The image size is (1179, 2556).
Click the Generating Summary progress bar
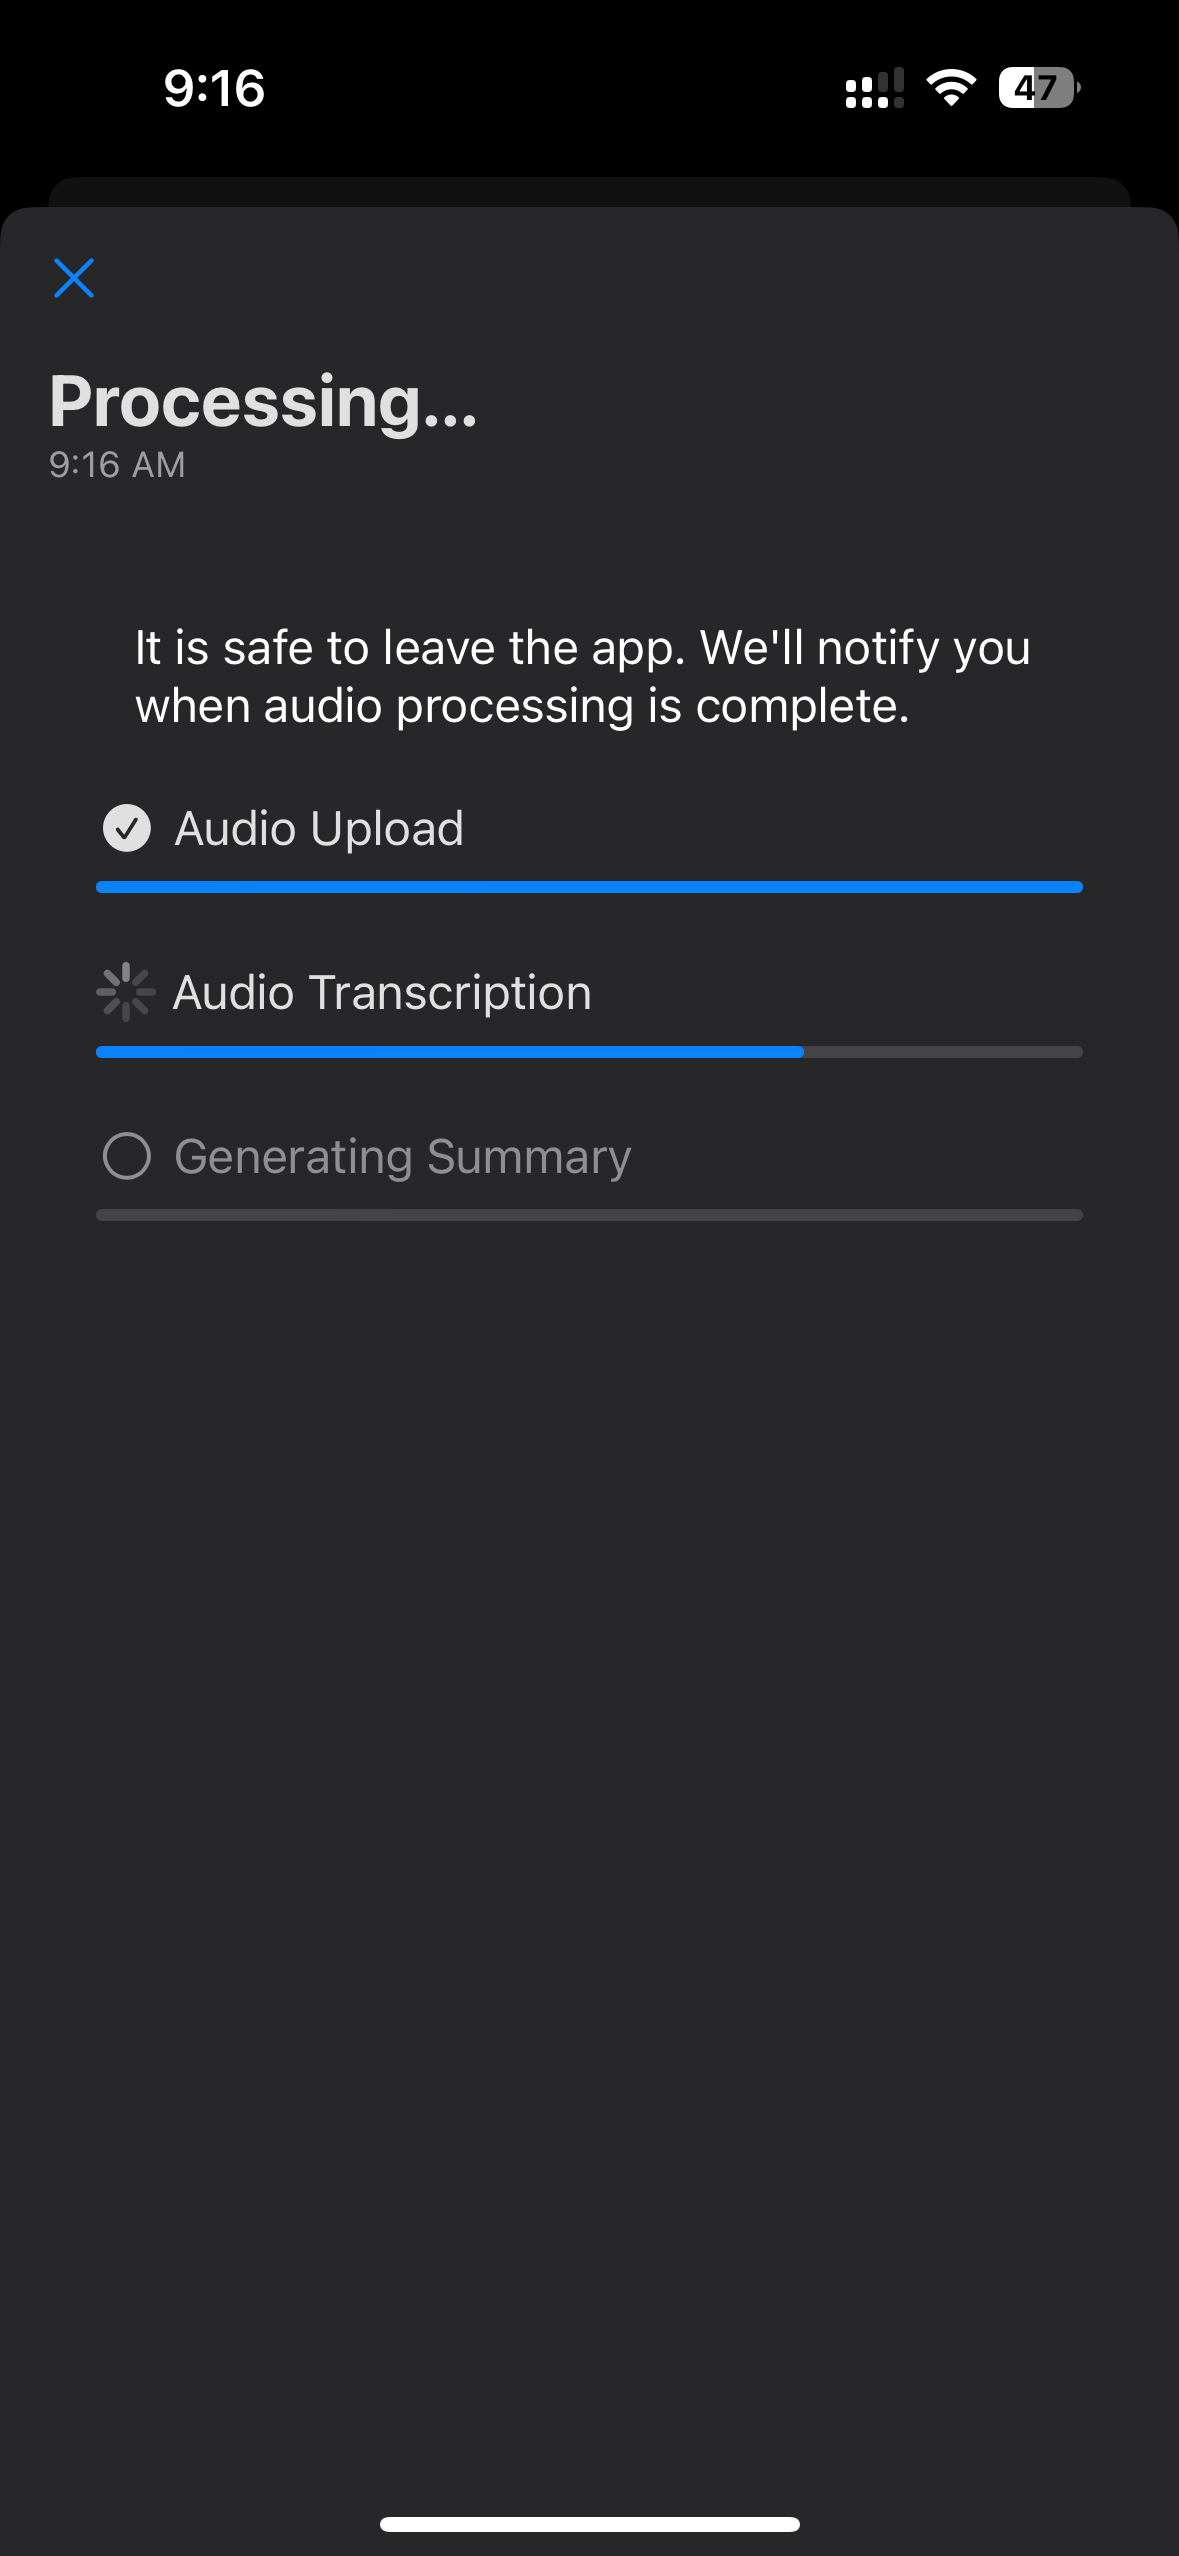coord(589,1215)
